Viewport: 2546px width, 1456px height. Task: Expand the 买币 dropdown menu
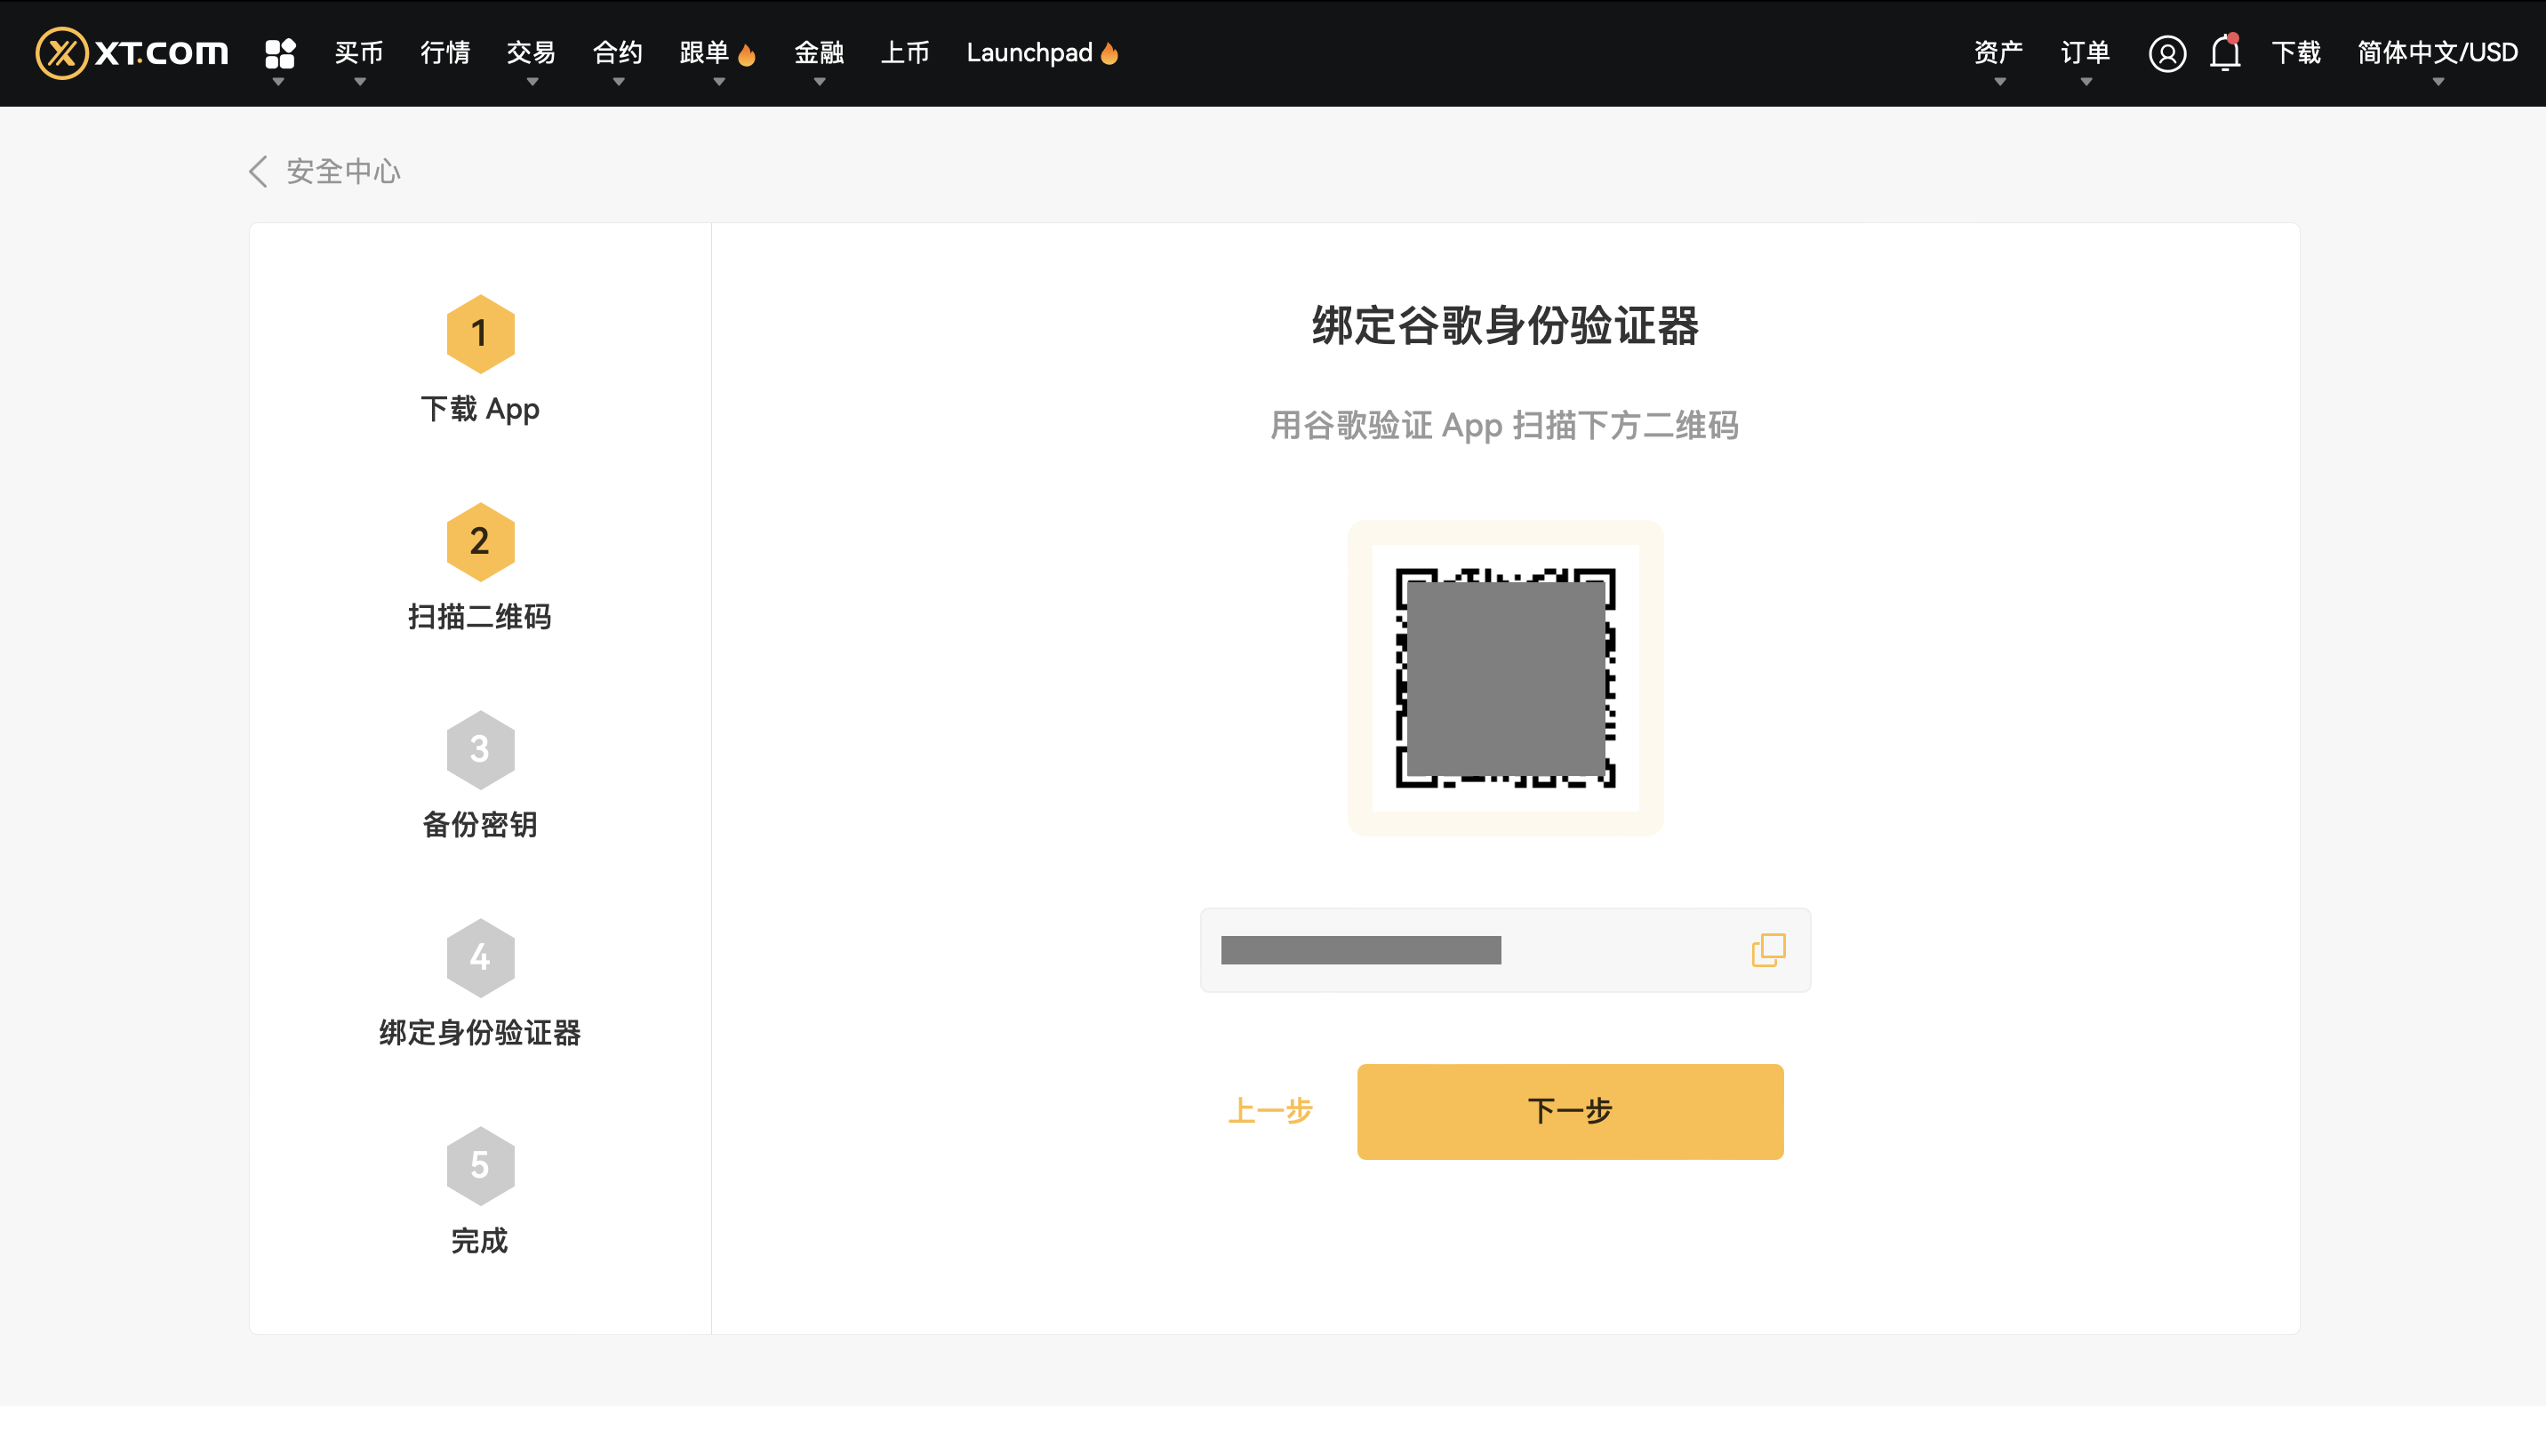coord(359,53)
